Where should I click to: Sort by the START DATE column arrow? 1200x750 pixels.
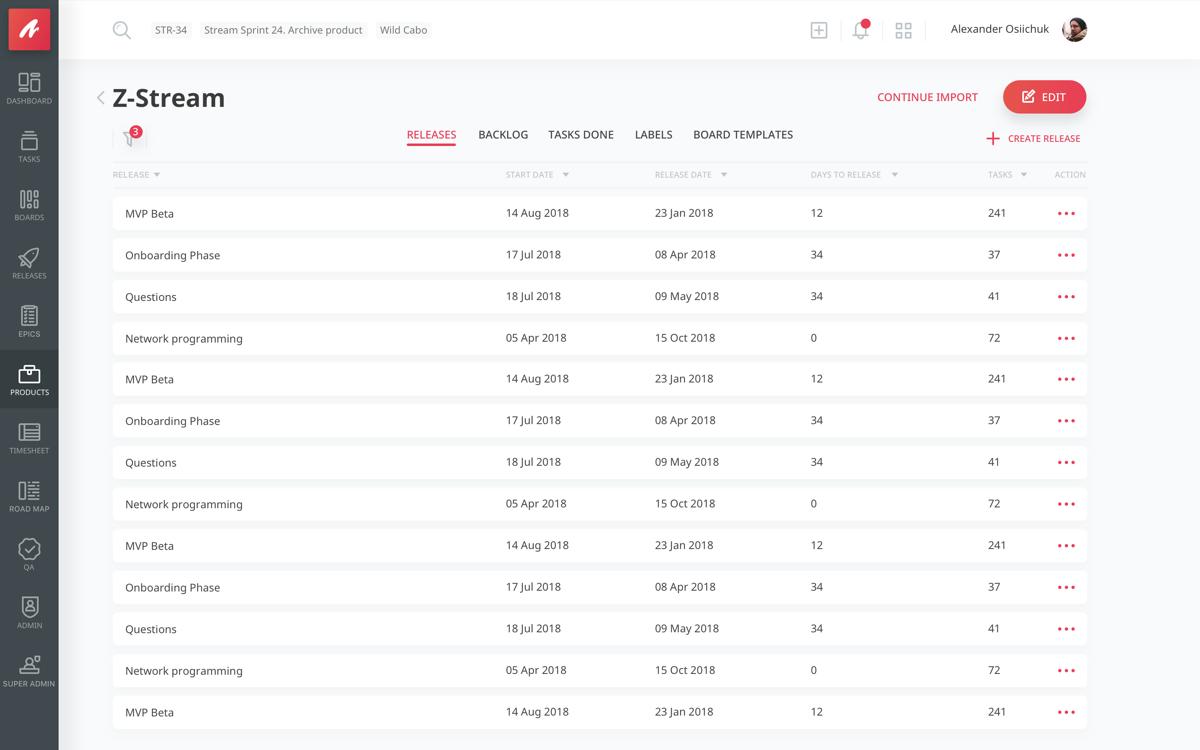[566, 175]
